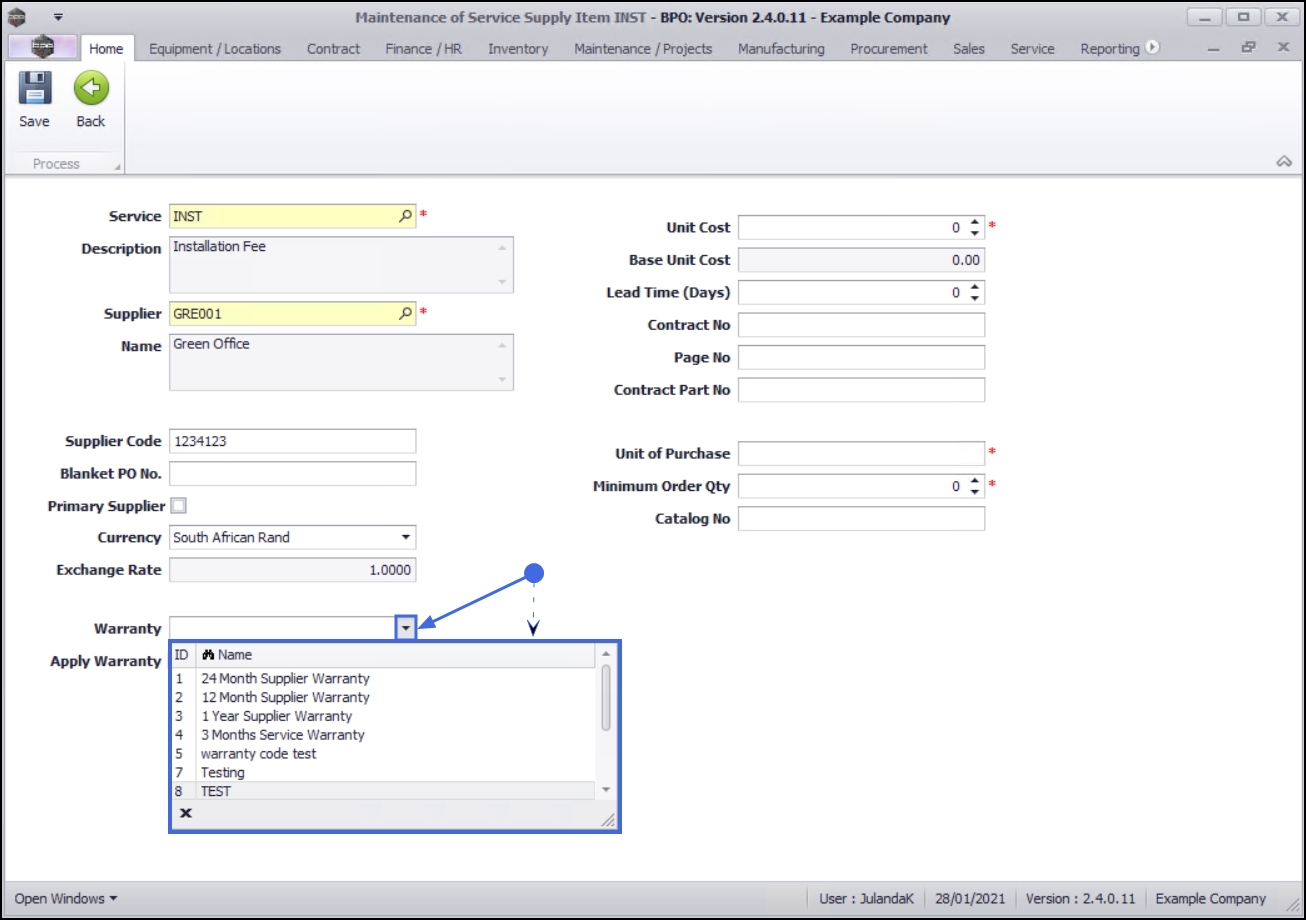Collapse the ribbon with the chevron
This screenshot has height=920, width=1306.
[x=1285, y=162]
